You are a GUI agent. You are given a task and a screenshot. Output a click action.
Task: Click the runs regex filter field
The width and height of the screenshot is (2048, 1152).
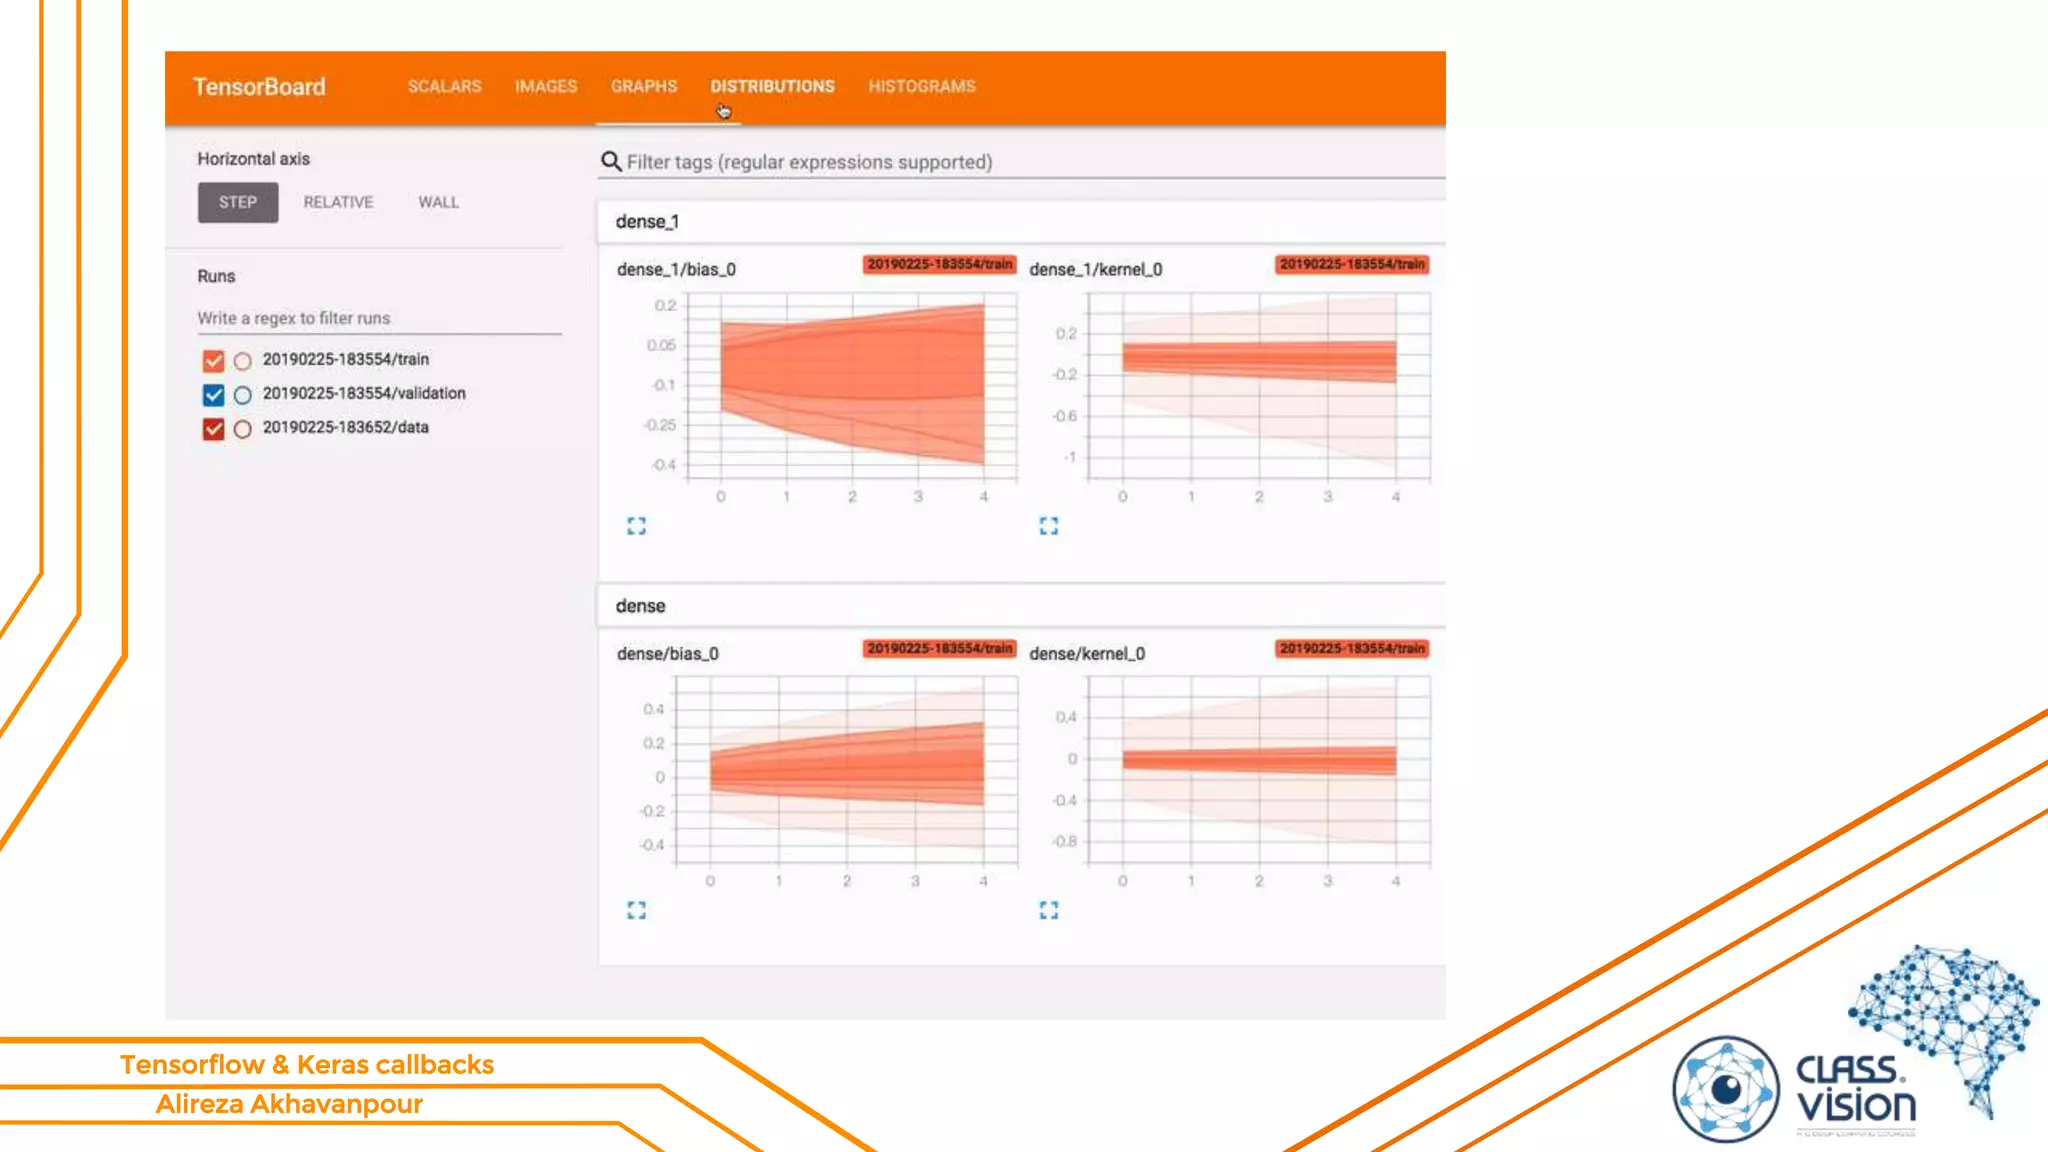378,318
